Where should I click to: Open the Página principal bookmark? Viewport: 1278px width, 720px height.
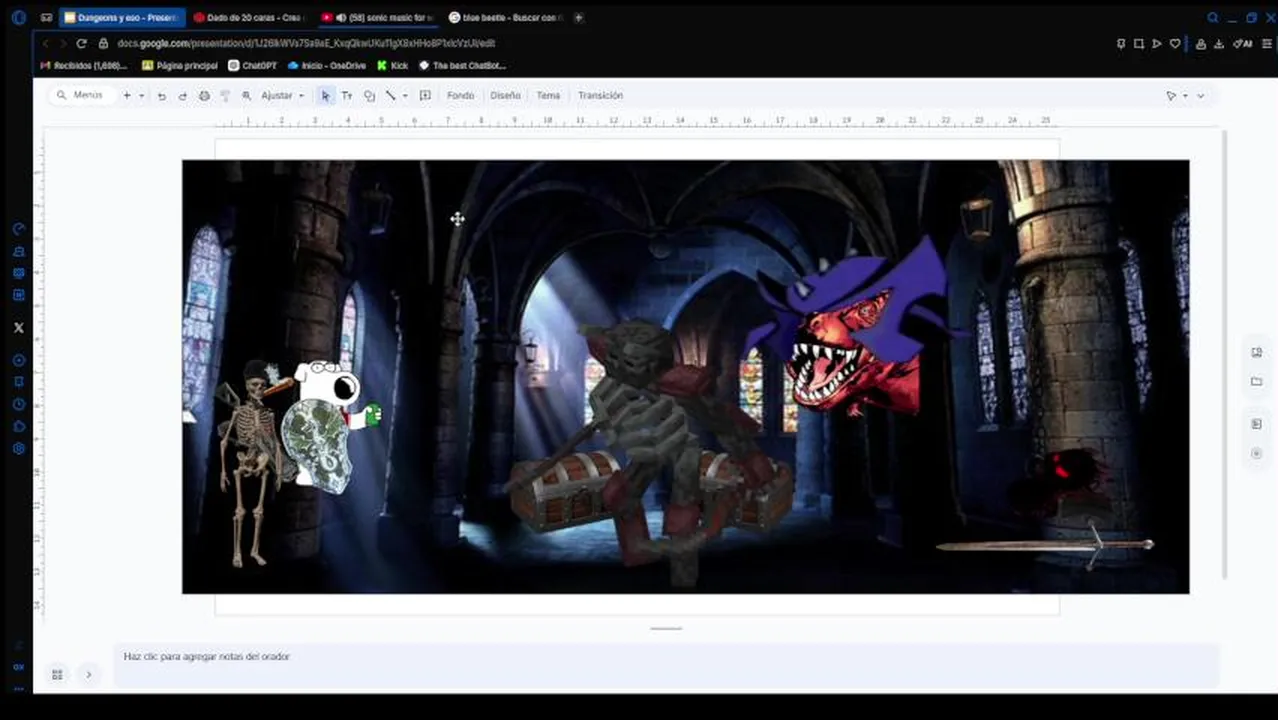(180, 66)
